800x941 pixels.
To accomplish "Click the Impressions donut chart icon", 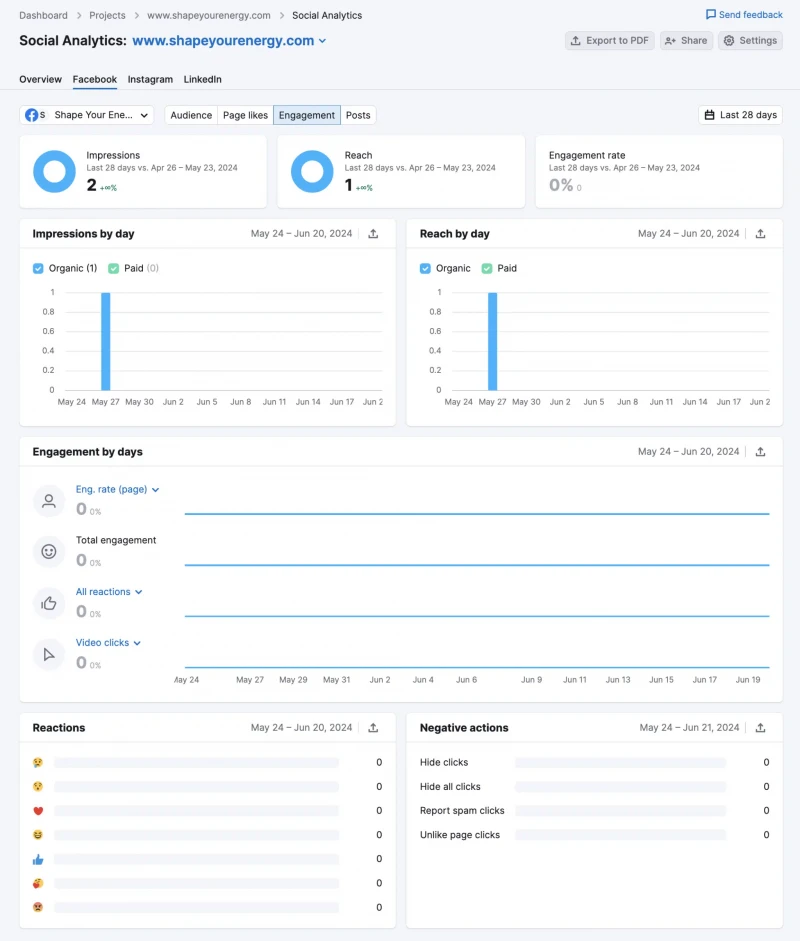I will click(x=54, y=172).
